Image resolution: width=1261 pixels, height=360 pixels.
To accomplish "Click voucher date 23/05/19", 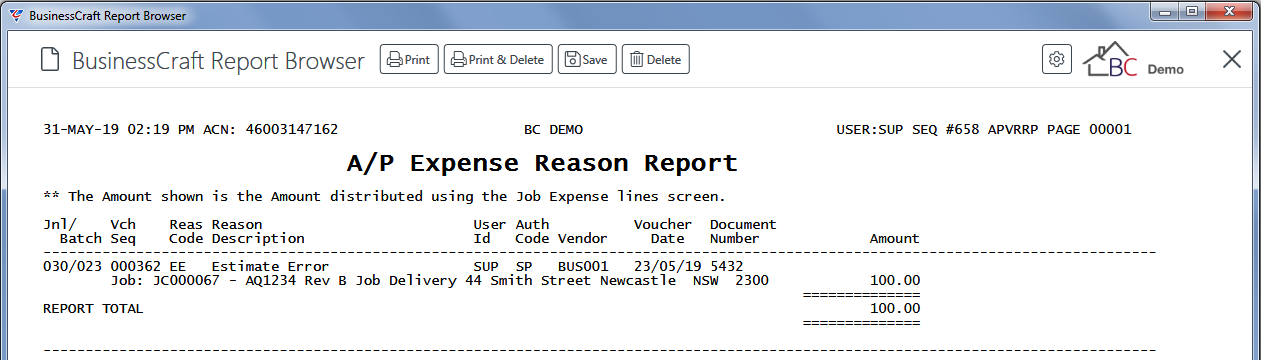I will point(667,267).
